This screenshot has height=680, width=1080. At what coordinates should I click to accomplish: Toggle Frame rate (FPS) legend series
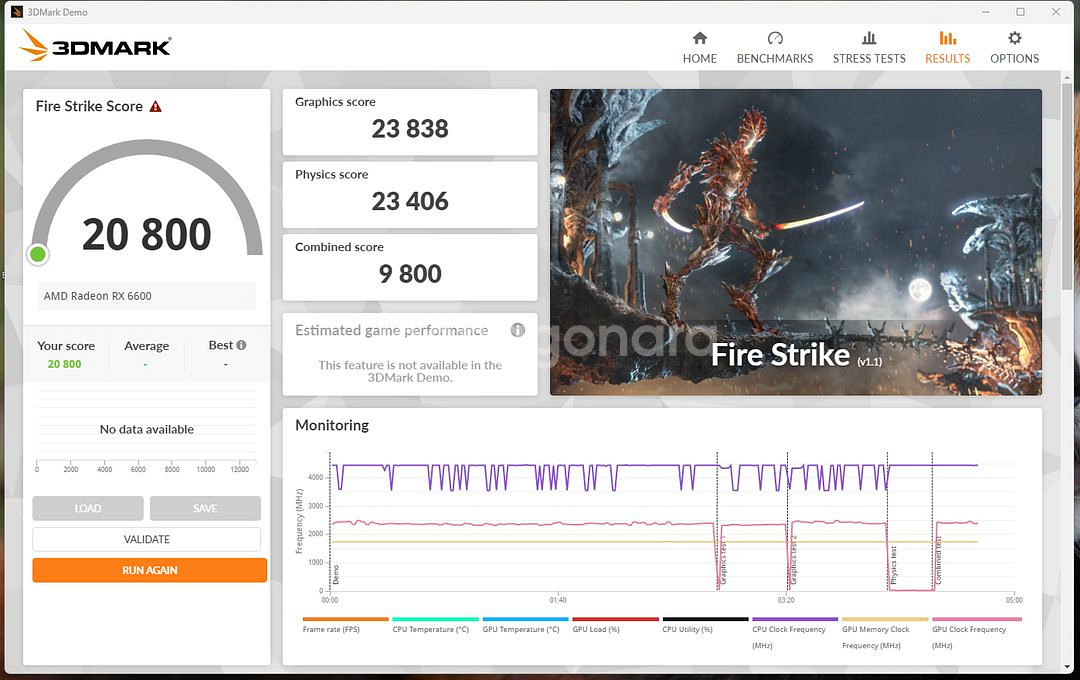click(x=331, y=629)
